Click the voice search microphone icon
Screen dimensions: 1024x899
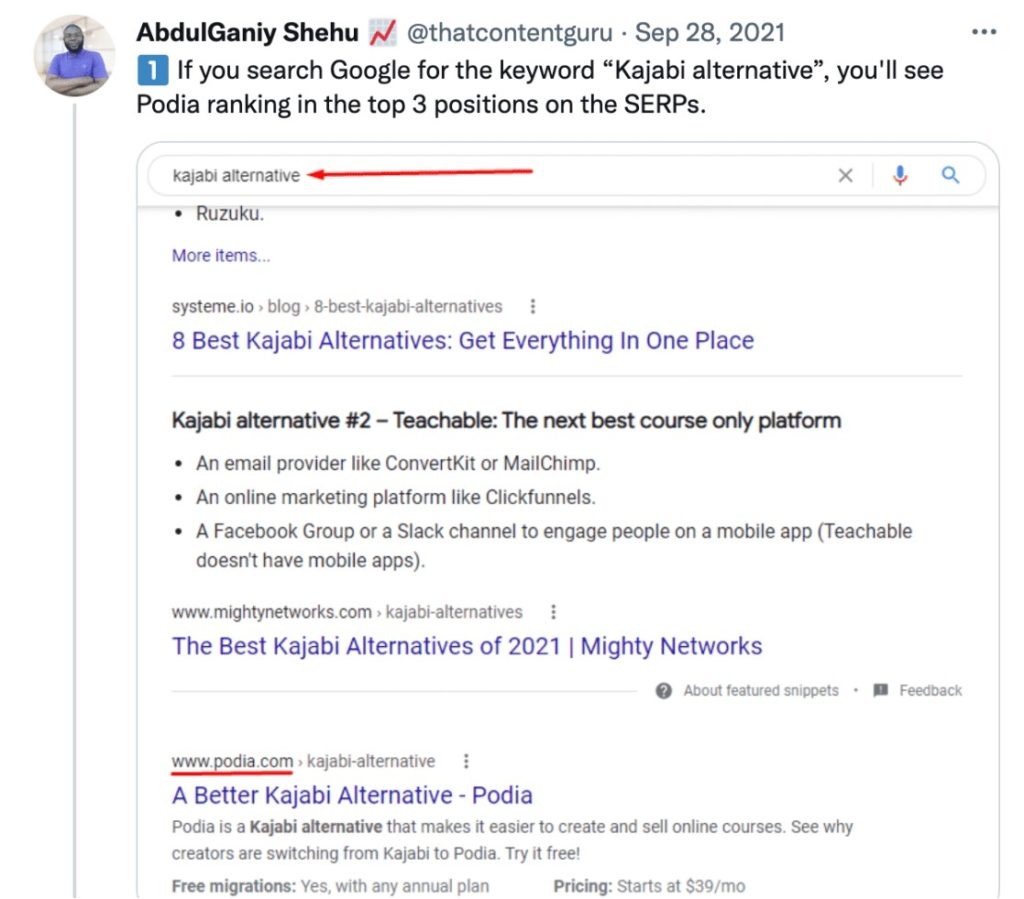point(900,176)
